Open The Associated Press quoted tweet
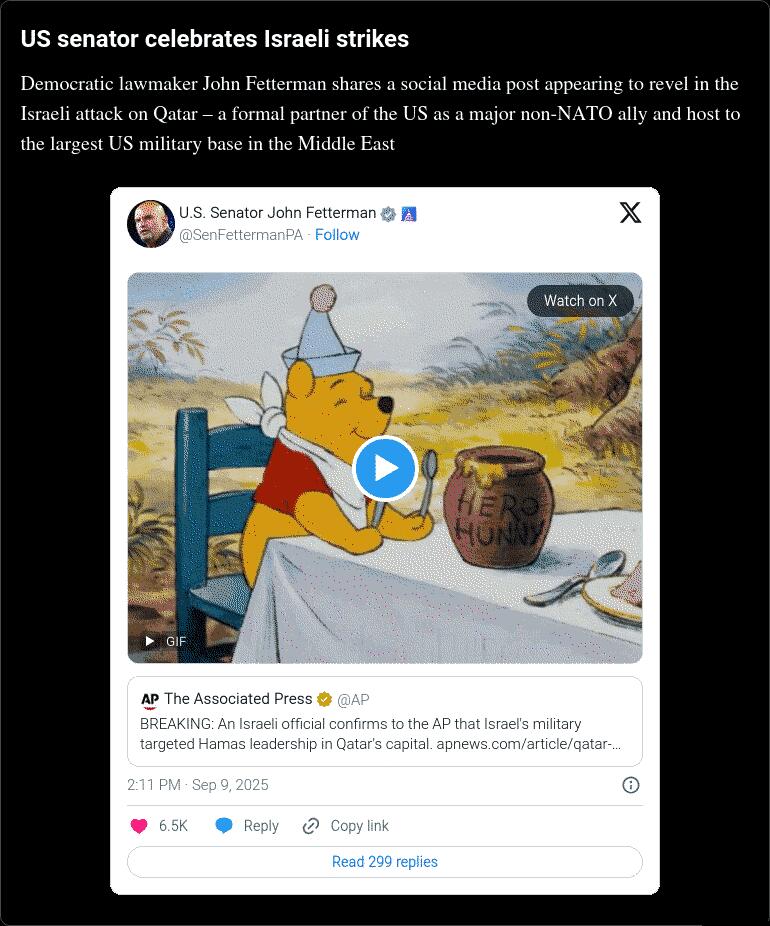 tap(385, 721)
